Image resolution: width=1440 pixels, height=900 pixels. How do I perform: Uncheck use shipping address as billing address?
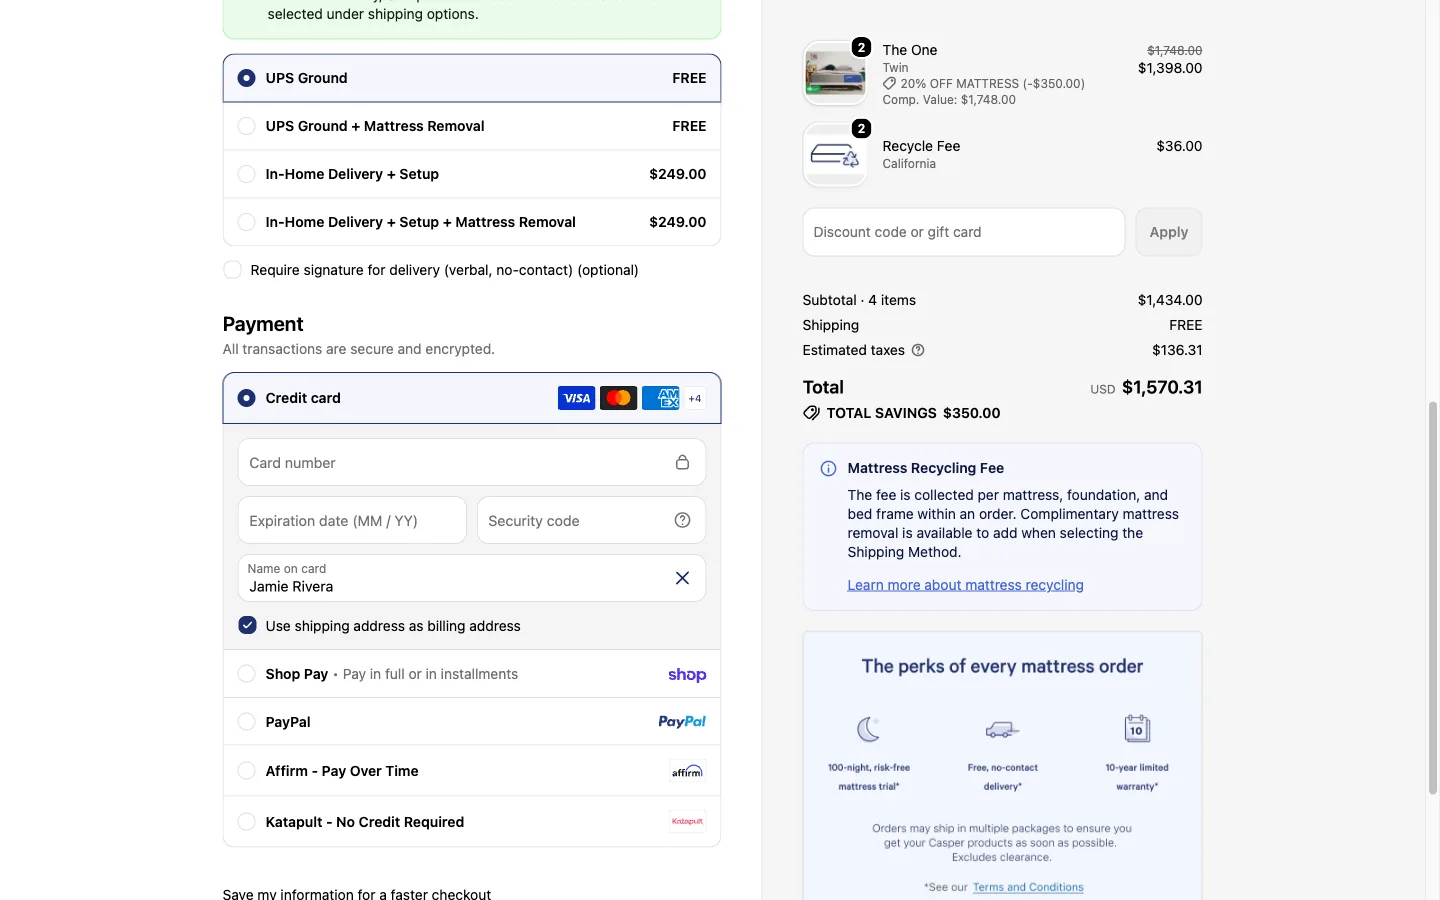tap(247, 625)
